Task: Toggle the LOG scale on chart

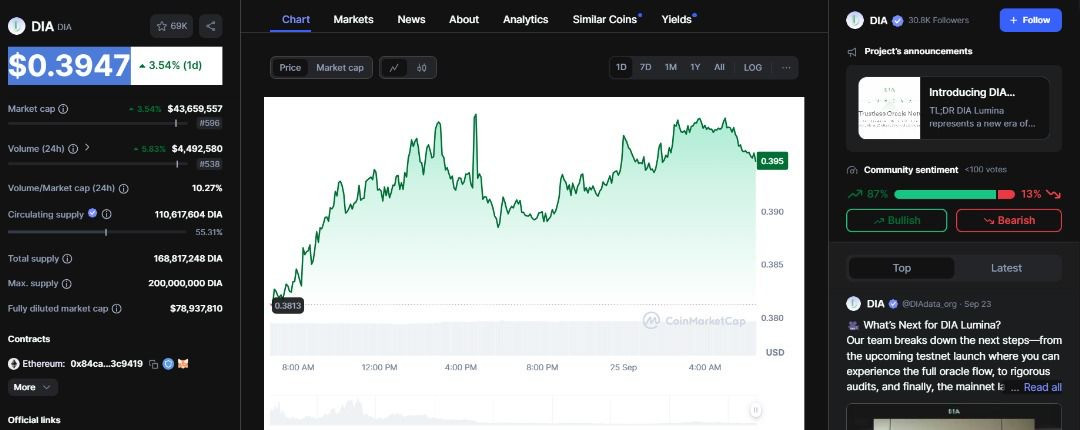Action: (752, 67)
